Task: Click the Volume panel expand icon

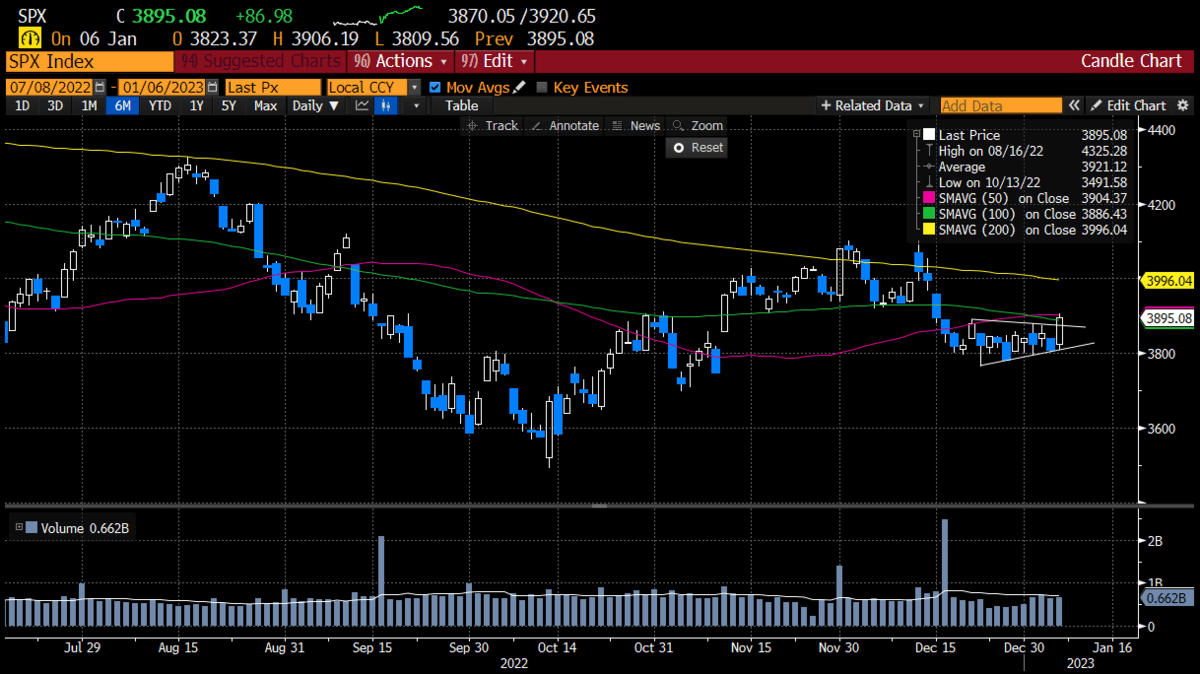Action: tap(18, 527)
